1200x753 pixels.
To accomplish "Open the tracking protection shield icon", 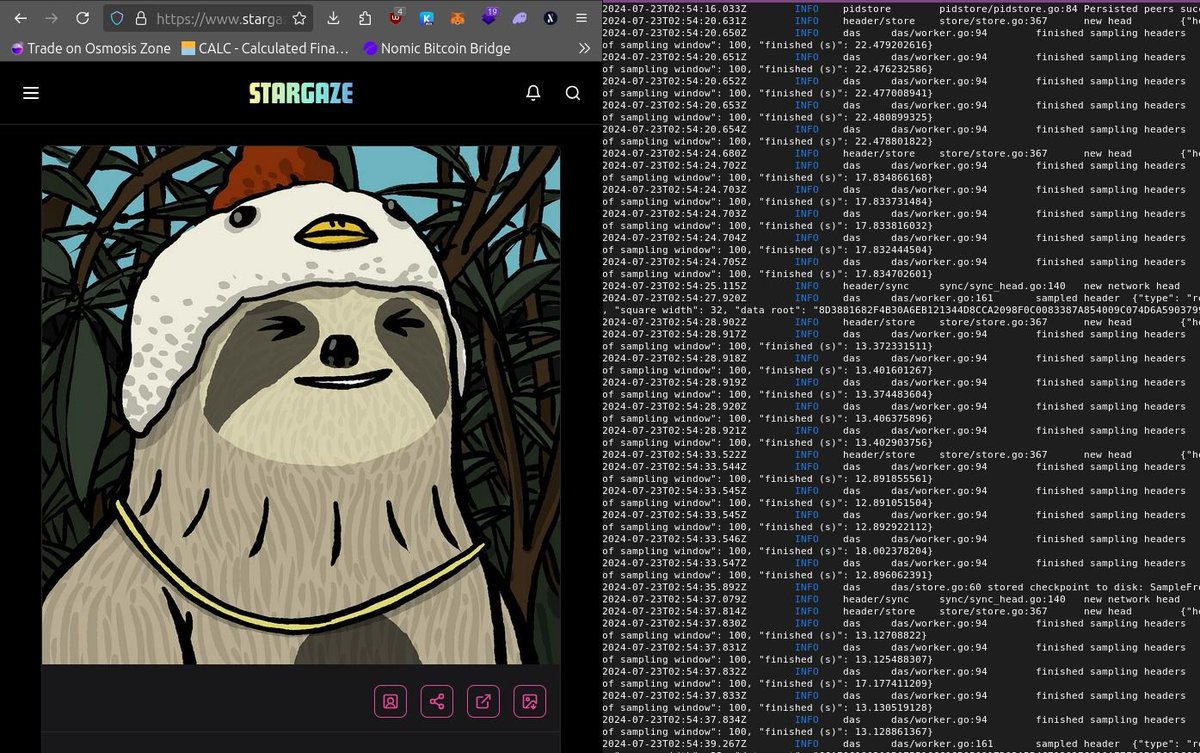I will 116,18.
